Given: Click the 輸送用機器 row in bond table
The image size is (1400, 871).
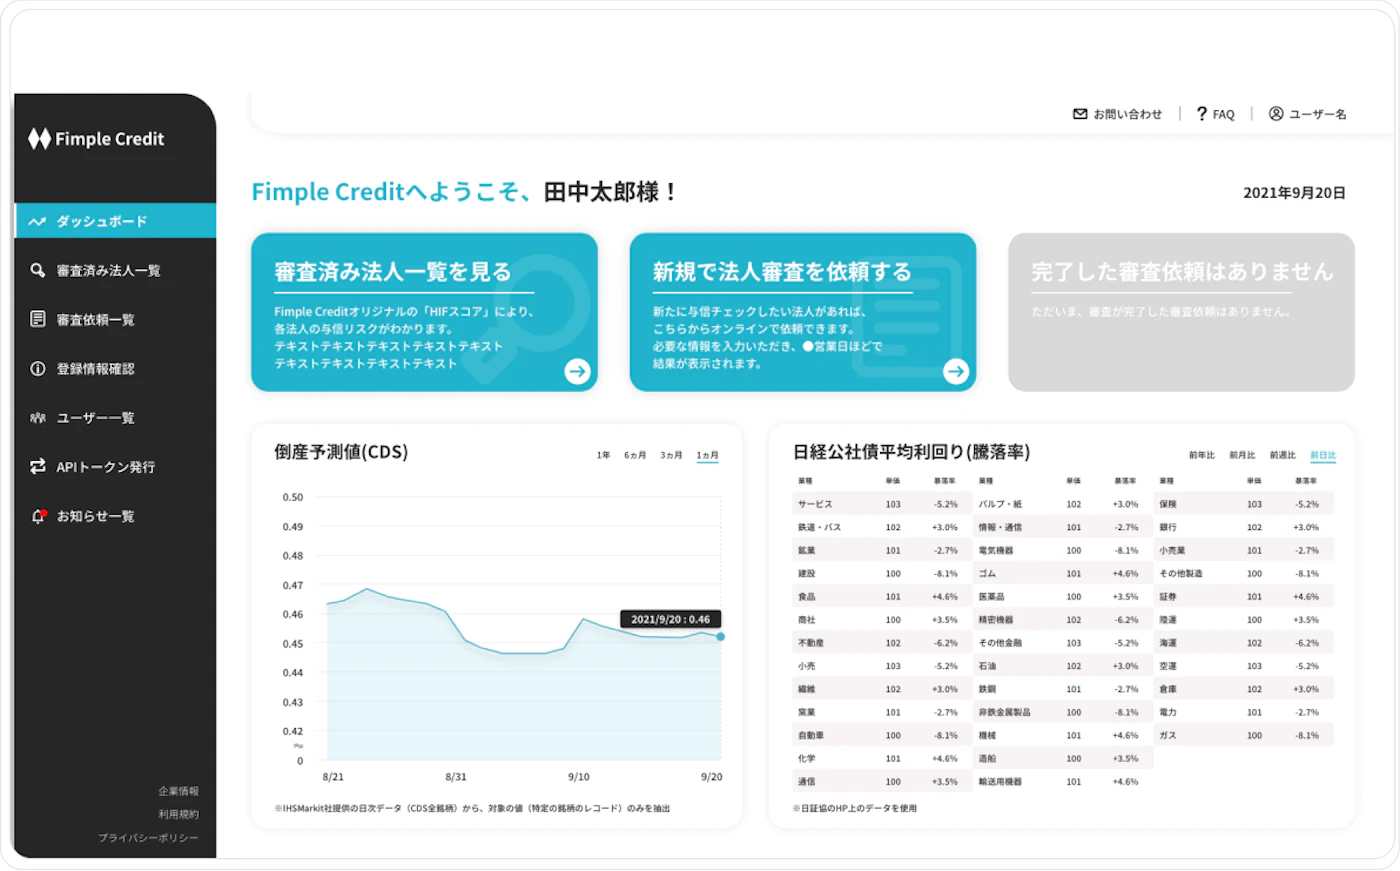Looking at the screenshot, I should point(1062,782).
